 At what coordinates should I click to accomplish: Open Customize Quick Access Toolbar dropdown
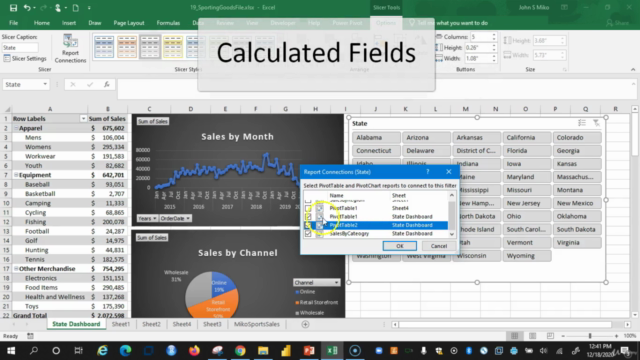pyautogui.click(x=89, y=8)
